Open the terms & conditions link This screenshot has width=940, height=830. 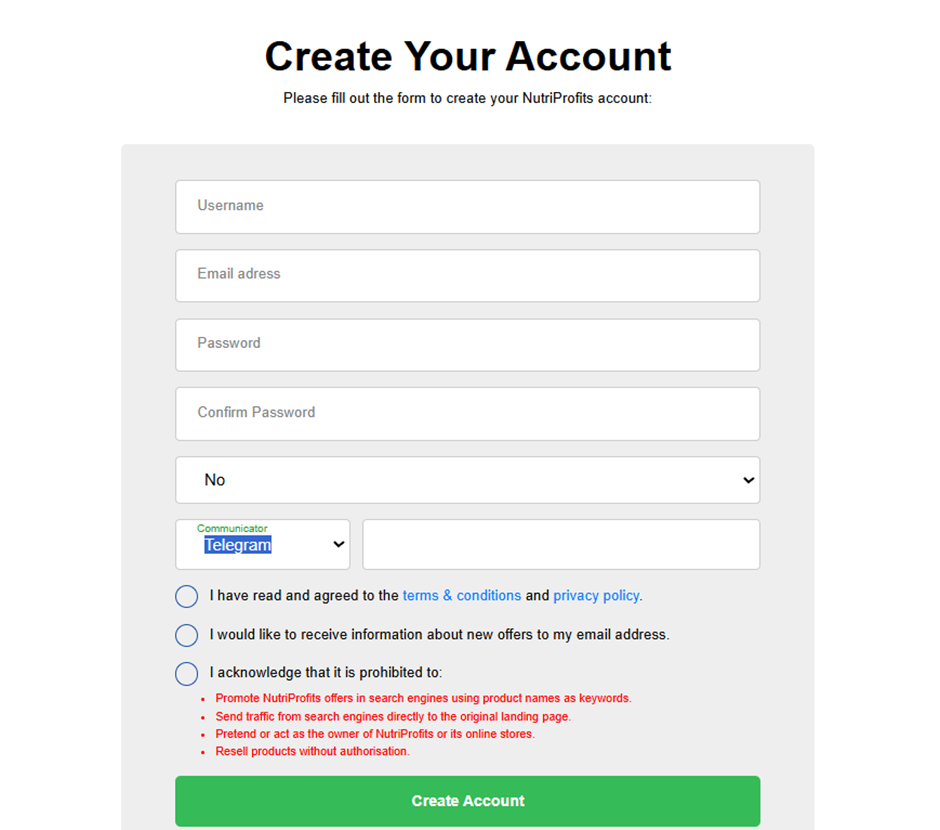coord(461,596)
